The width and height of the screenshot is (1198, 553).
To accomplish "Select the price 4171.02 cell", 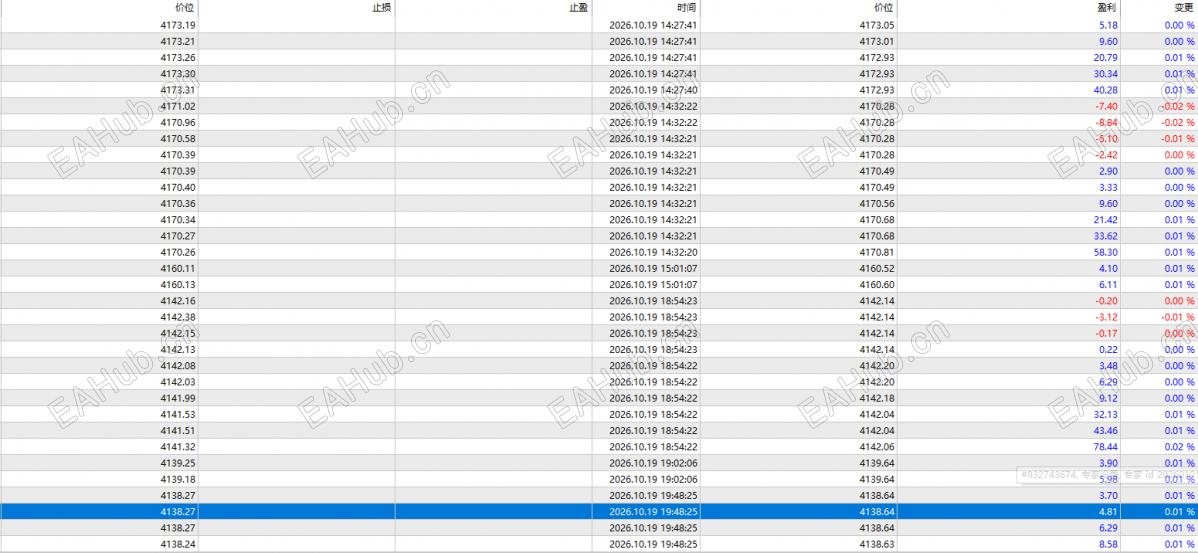I will pyautogui.click(x=177, y=106).
